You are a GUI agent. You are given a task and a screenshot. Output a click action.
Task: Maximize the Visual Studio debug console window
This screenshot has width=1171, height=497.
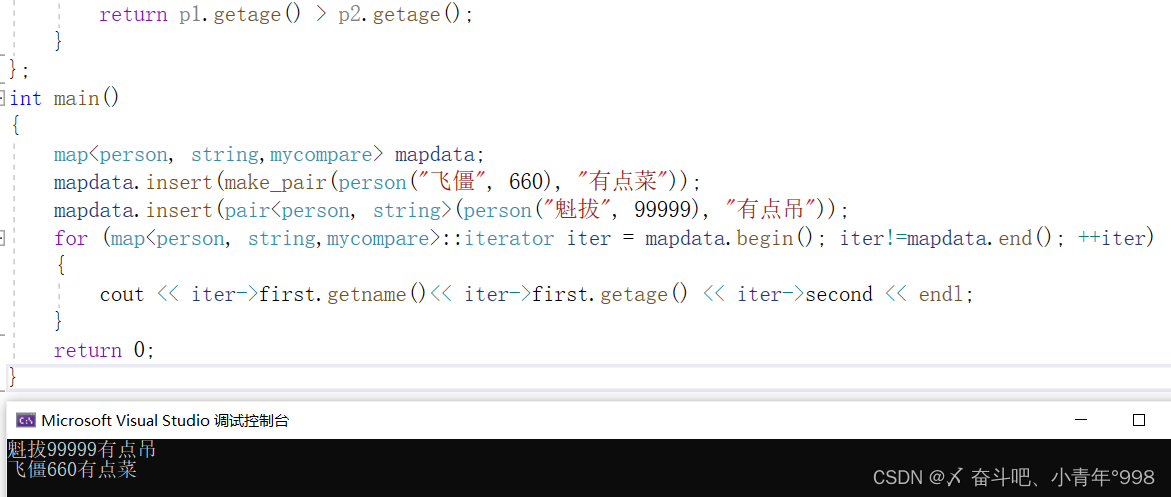1138,420
